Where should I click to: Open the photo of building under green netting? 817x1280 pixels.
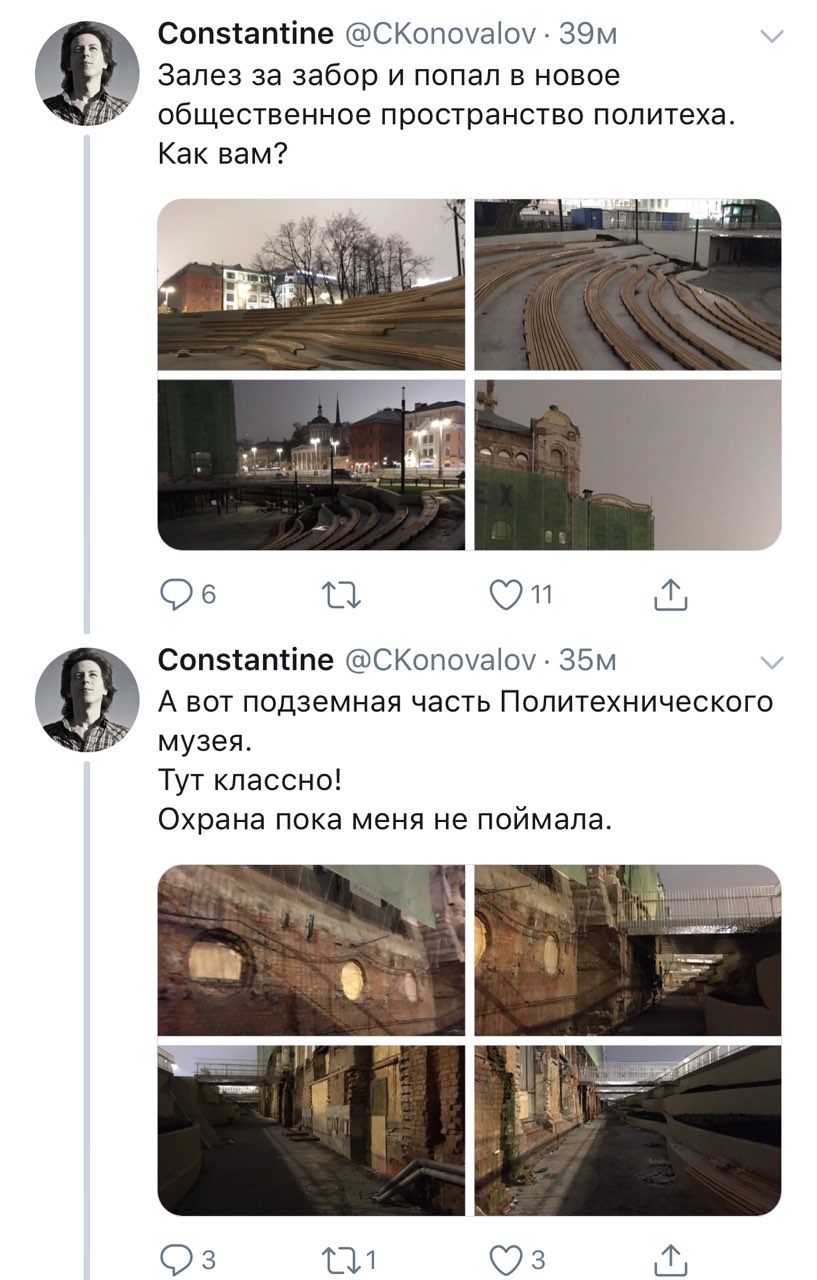coord(627,464)
